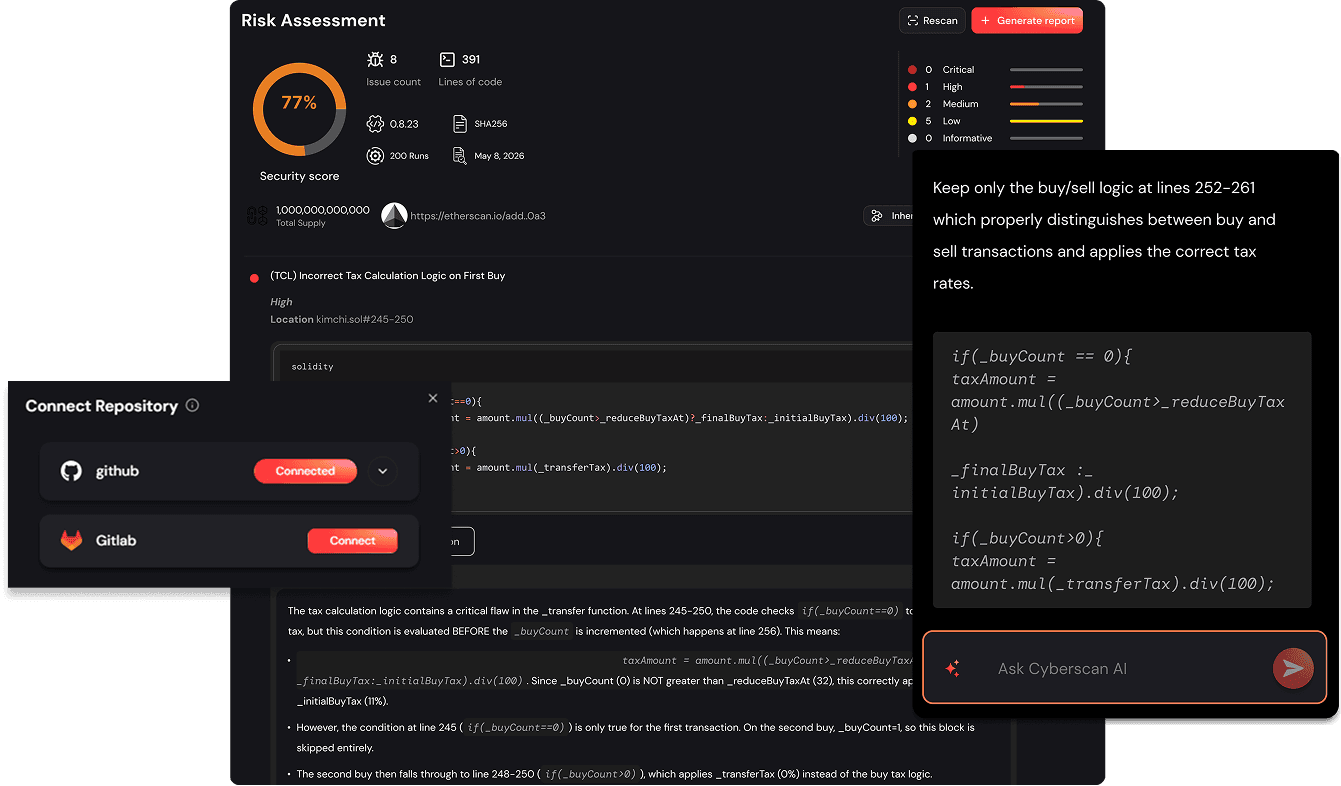1341x786 pixels.
Task: Expand the github row chevron dropdown
Action: (382, 471)
